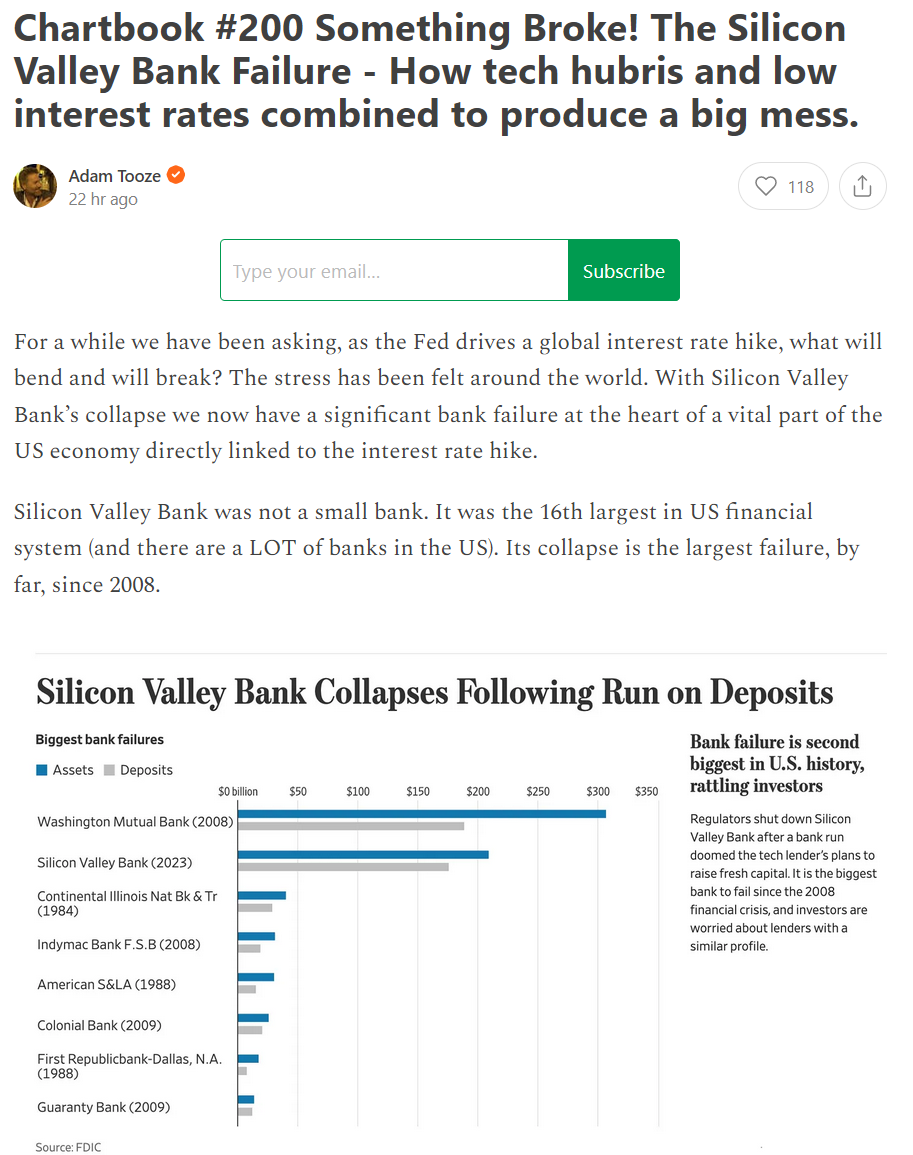Click Washington Mutual Bank's blue assets bar
The width and height of the screenshot is (913, 1155).
(x=421, y=814)
